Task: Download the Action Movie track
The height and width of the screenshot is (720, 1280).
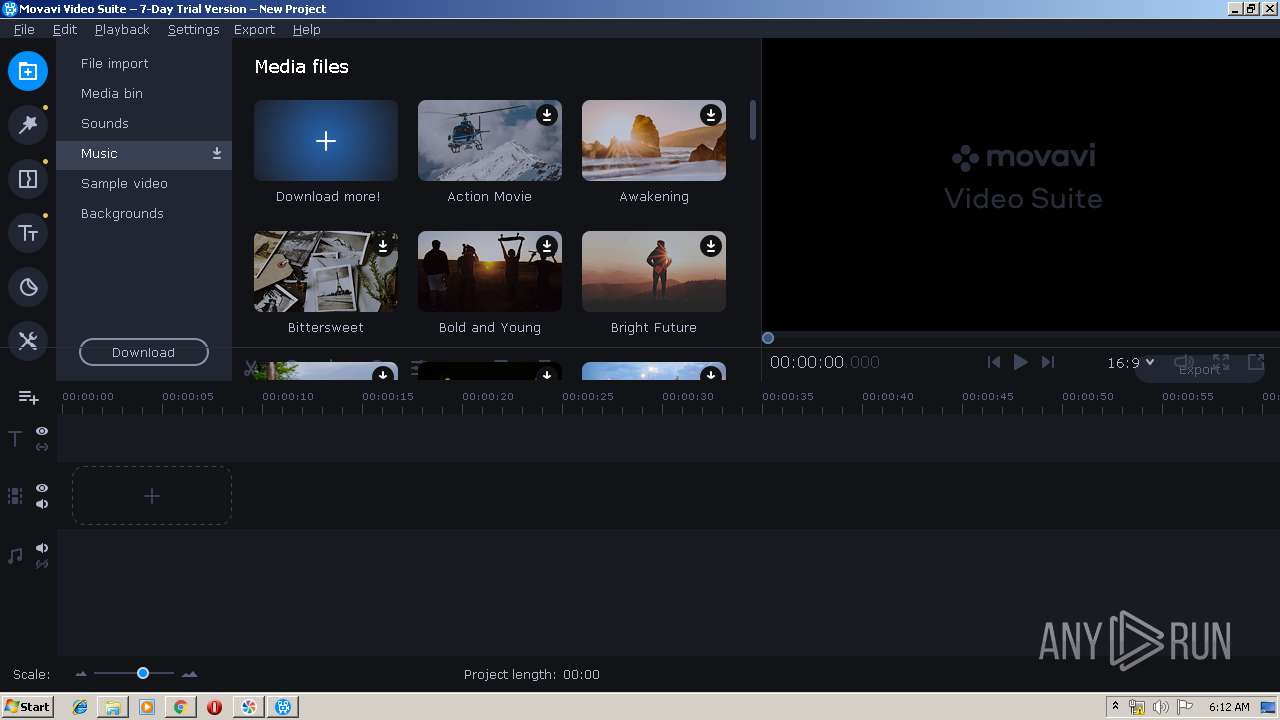Action: click(x=547, y=115)
